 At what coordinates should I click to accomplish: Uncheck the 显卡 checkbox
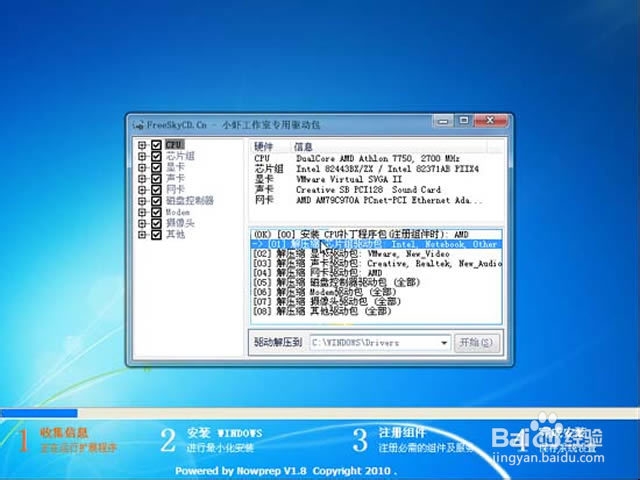point(156,167)
